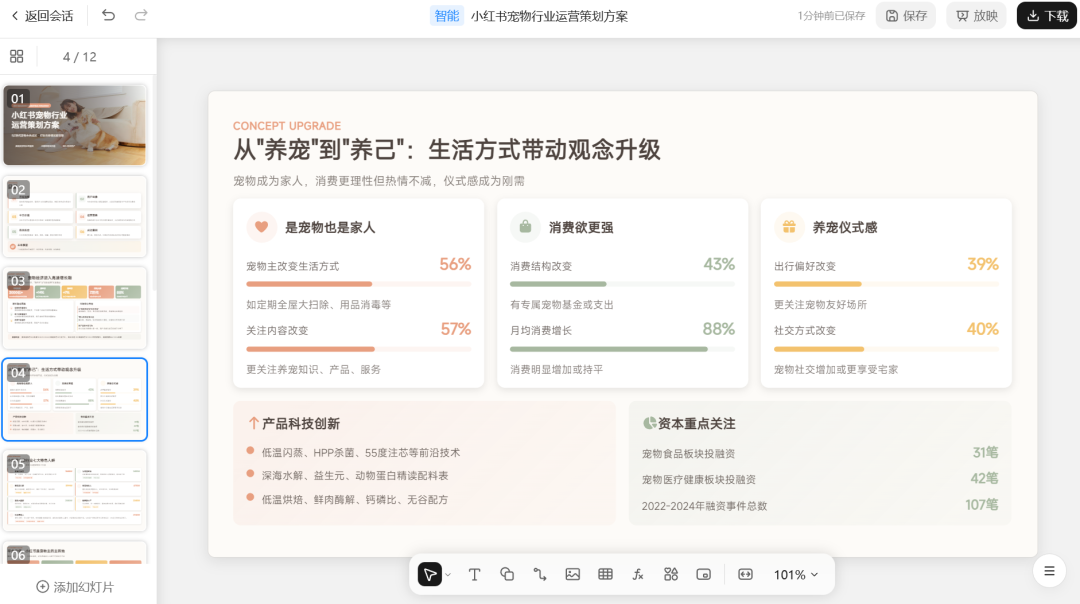Image resolution: width=1080 pixels, height=604 pixels.
Task: Click bullet 深海水解、益生元、动物蛋白精读配料表
Action: pyautogui.click(x=355, y=475)
